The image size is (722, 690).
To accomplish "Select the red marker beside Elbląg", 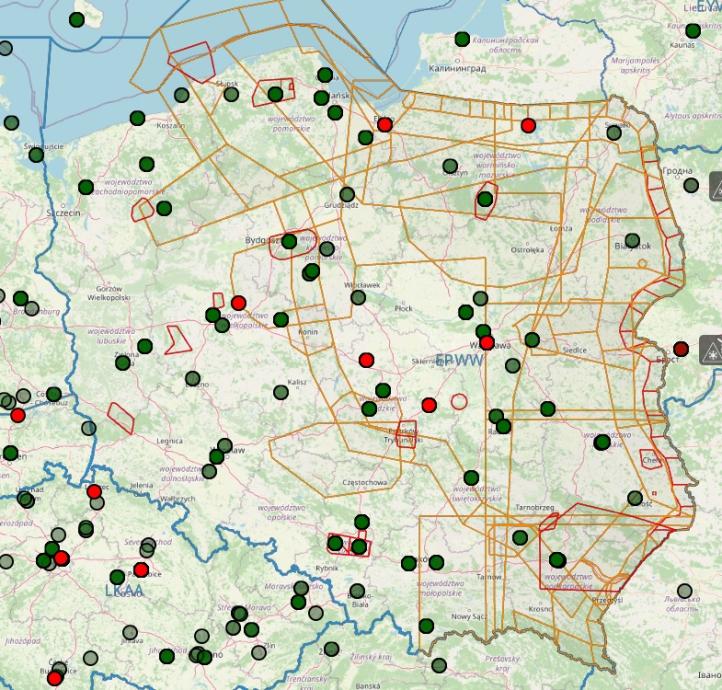I will point(384,124).
